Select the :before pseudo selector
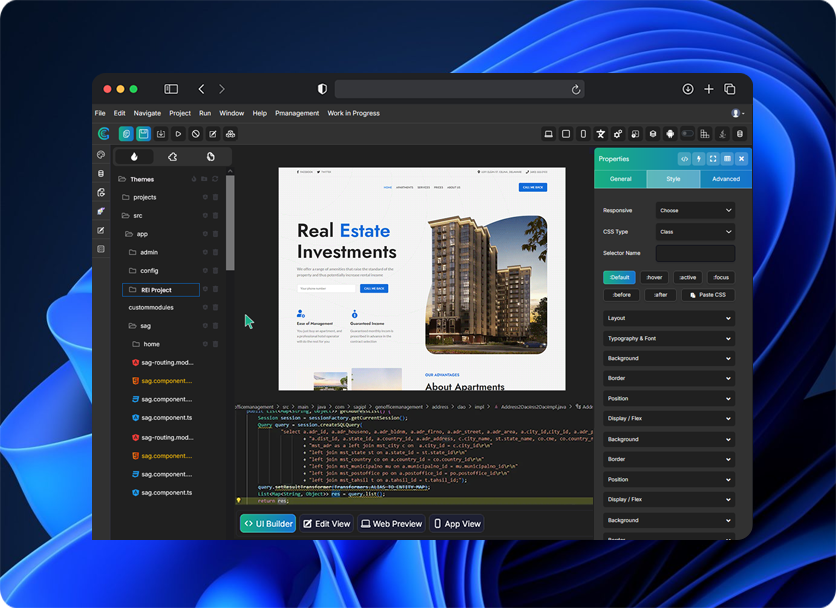The width and height of the screenshot is (836, 608). coord(622,295)
